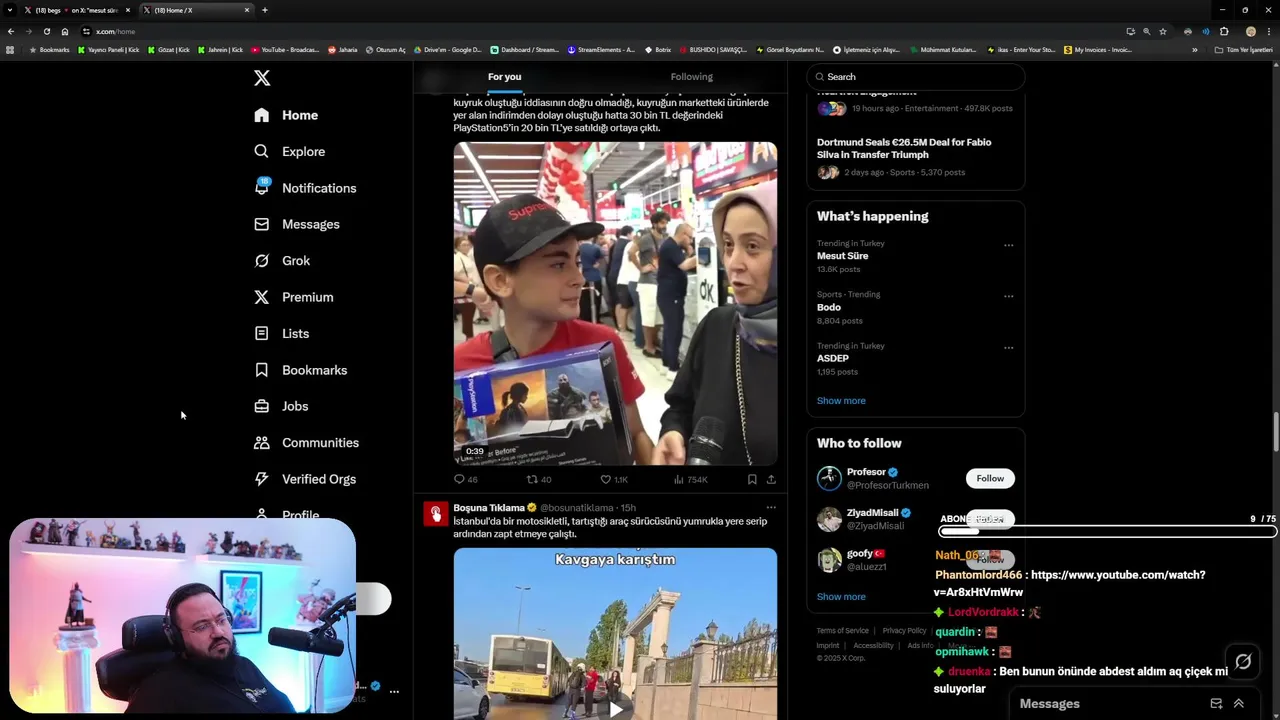The width and height of the screenshot is (1280, 720).
Task: Open Jobs from the sidebar
Action: tap(281, 406)
